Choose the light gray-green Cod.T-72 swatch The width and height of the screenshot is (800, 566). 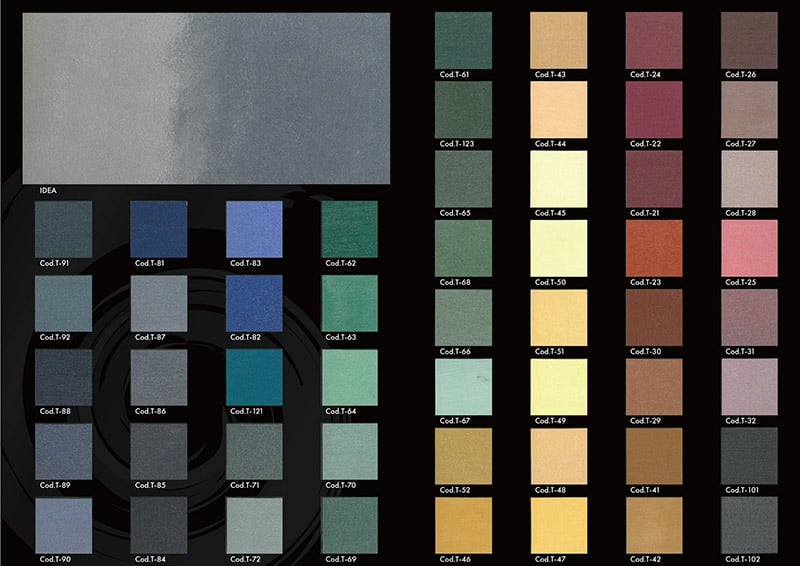tap(254, 526)
